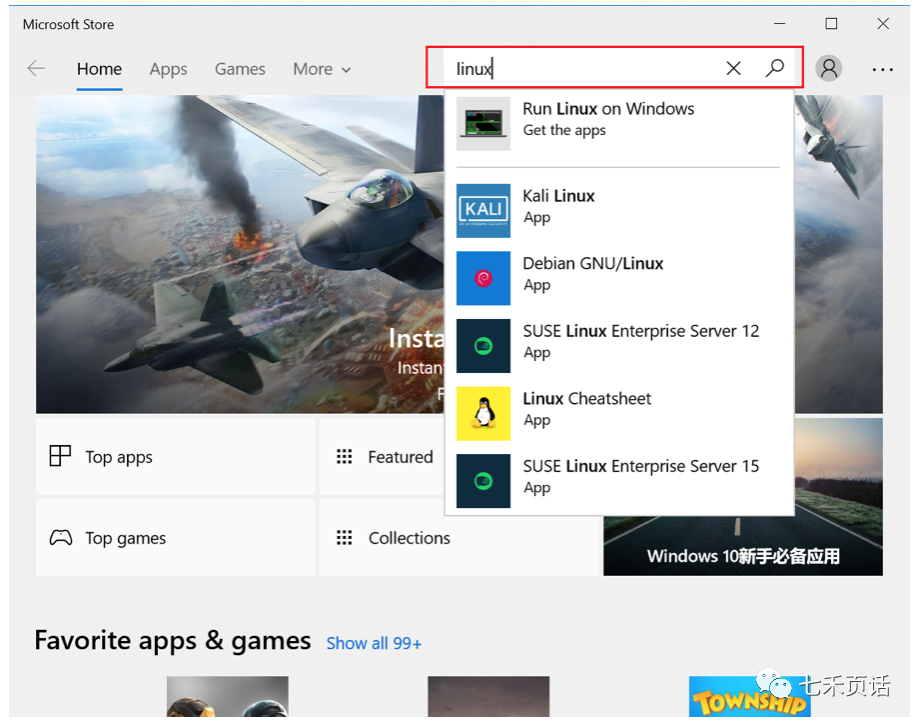Select Run Linux on Windows suggestion
Viewport: 920px width, 726px height.
pyautogui.click(x=619, y=124)
